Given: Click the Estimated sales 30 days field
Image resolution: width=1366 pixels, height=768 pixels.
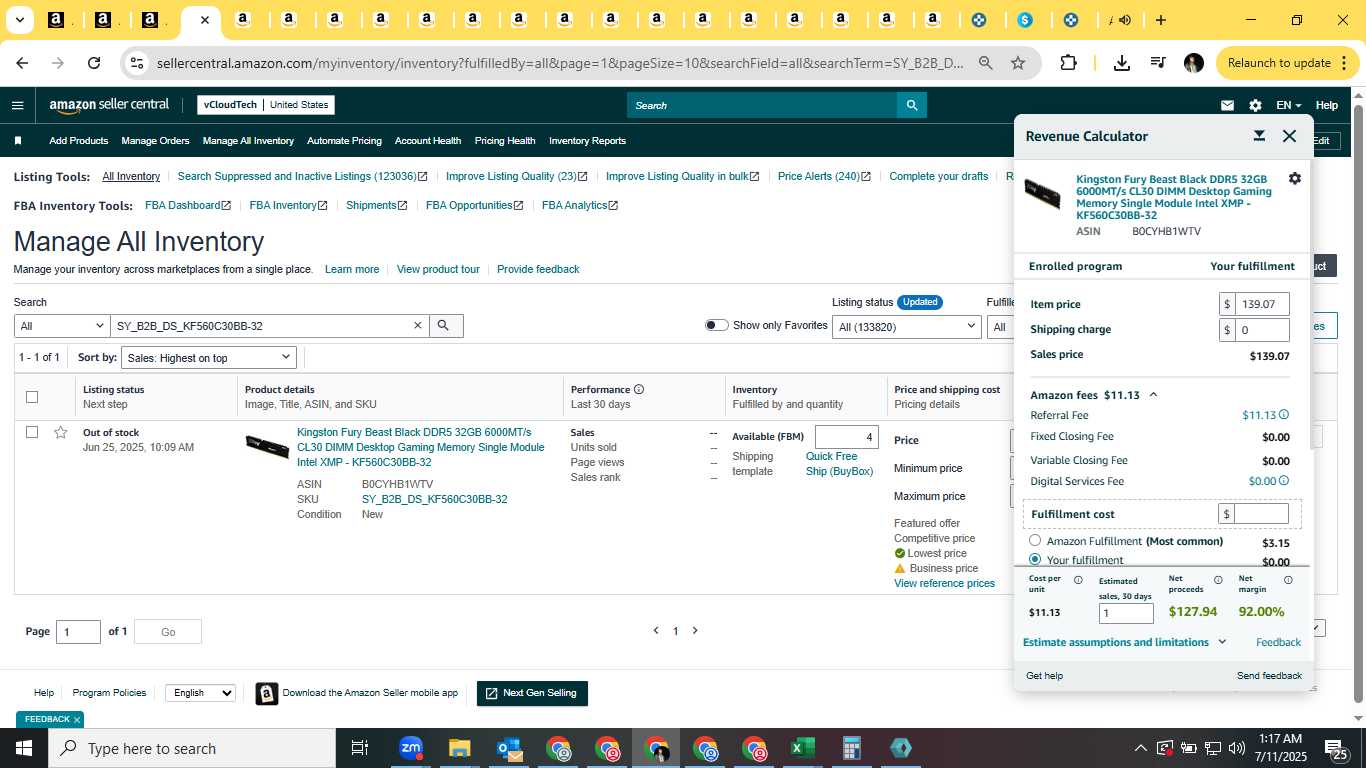Looking at the screenshot, I should coord(1126,613).
